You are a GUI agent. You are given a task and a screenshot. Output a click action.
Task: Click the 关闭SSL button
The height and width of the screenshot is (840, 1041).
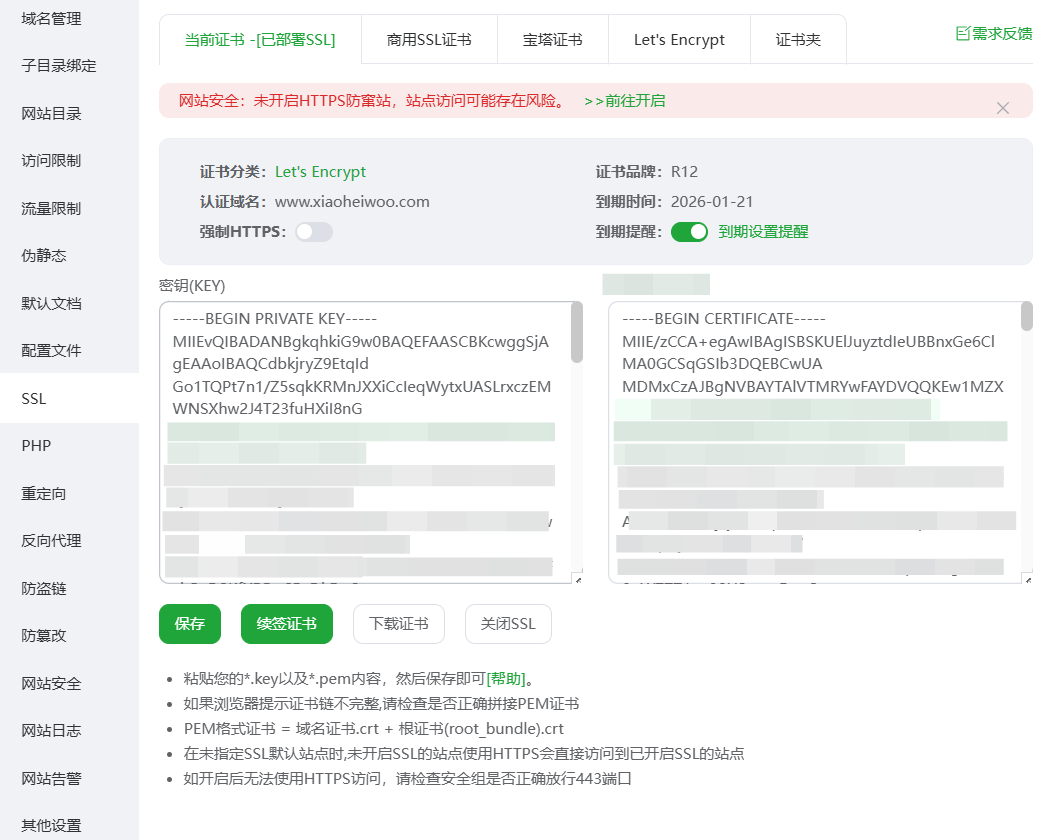(508, 623)
